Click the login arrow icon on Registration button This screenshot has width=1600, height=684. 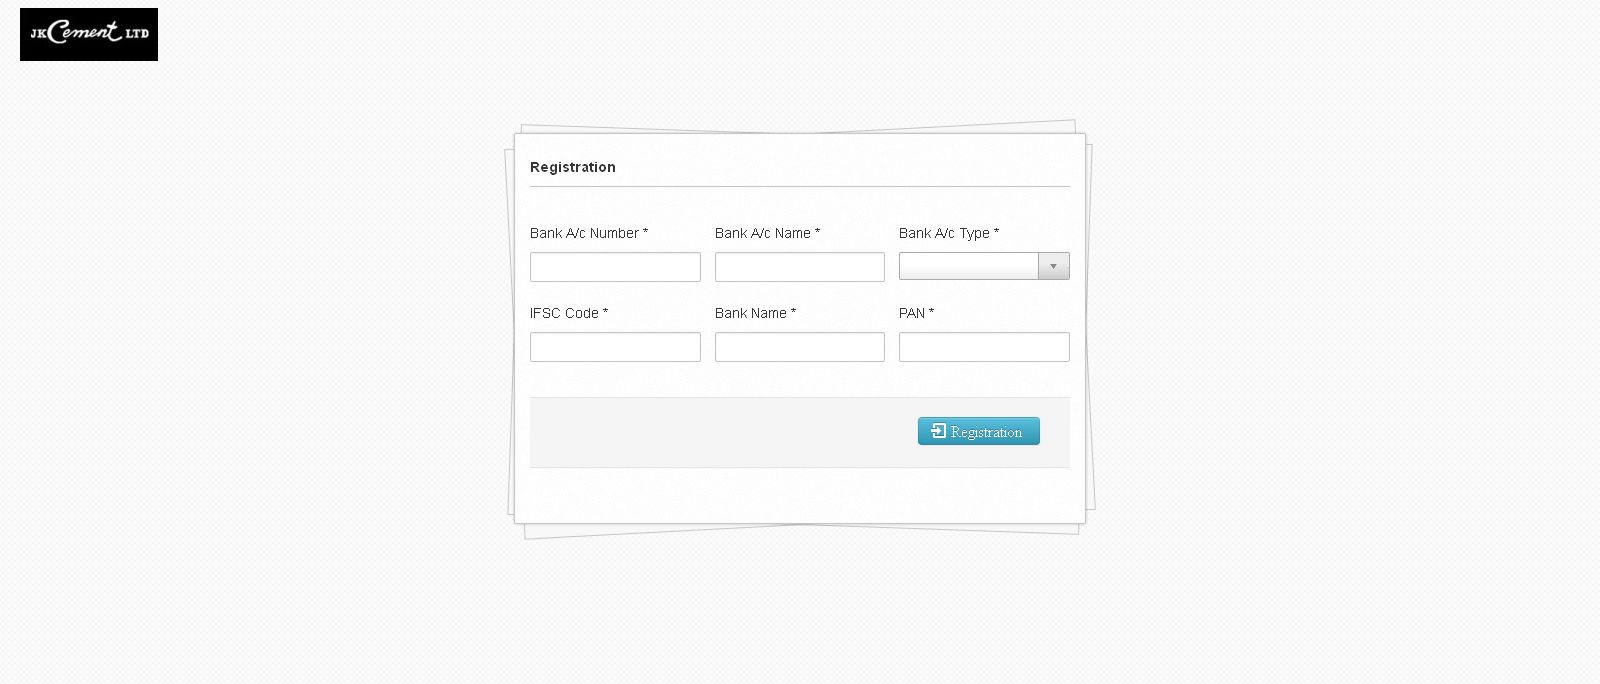[938, 431]
